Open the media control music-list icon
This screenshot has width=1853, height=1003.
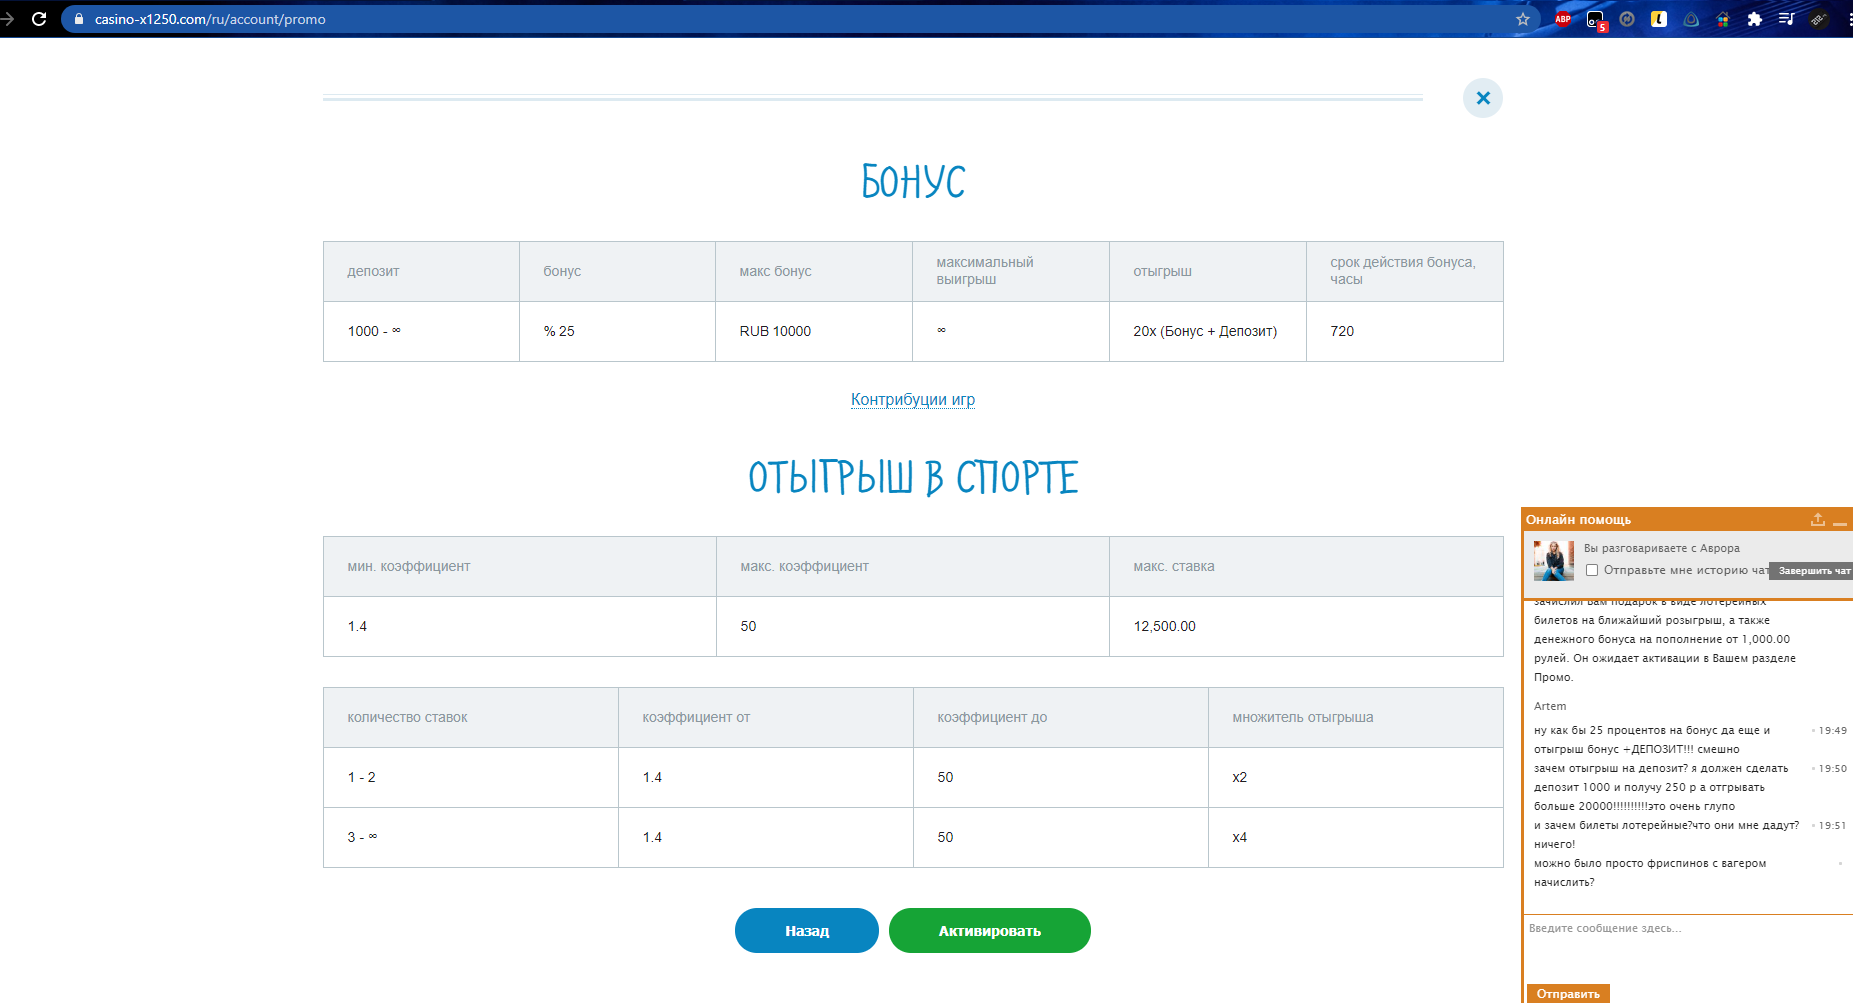[1786, 19]
